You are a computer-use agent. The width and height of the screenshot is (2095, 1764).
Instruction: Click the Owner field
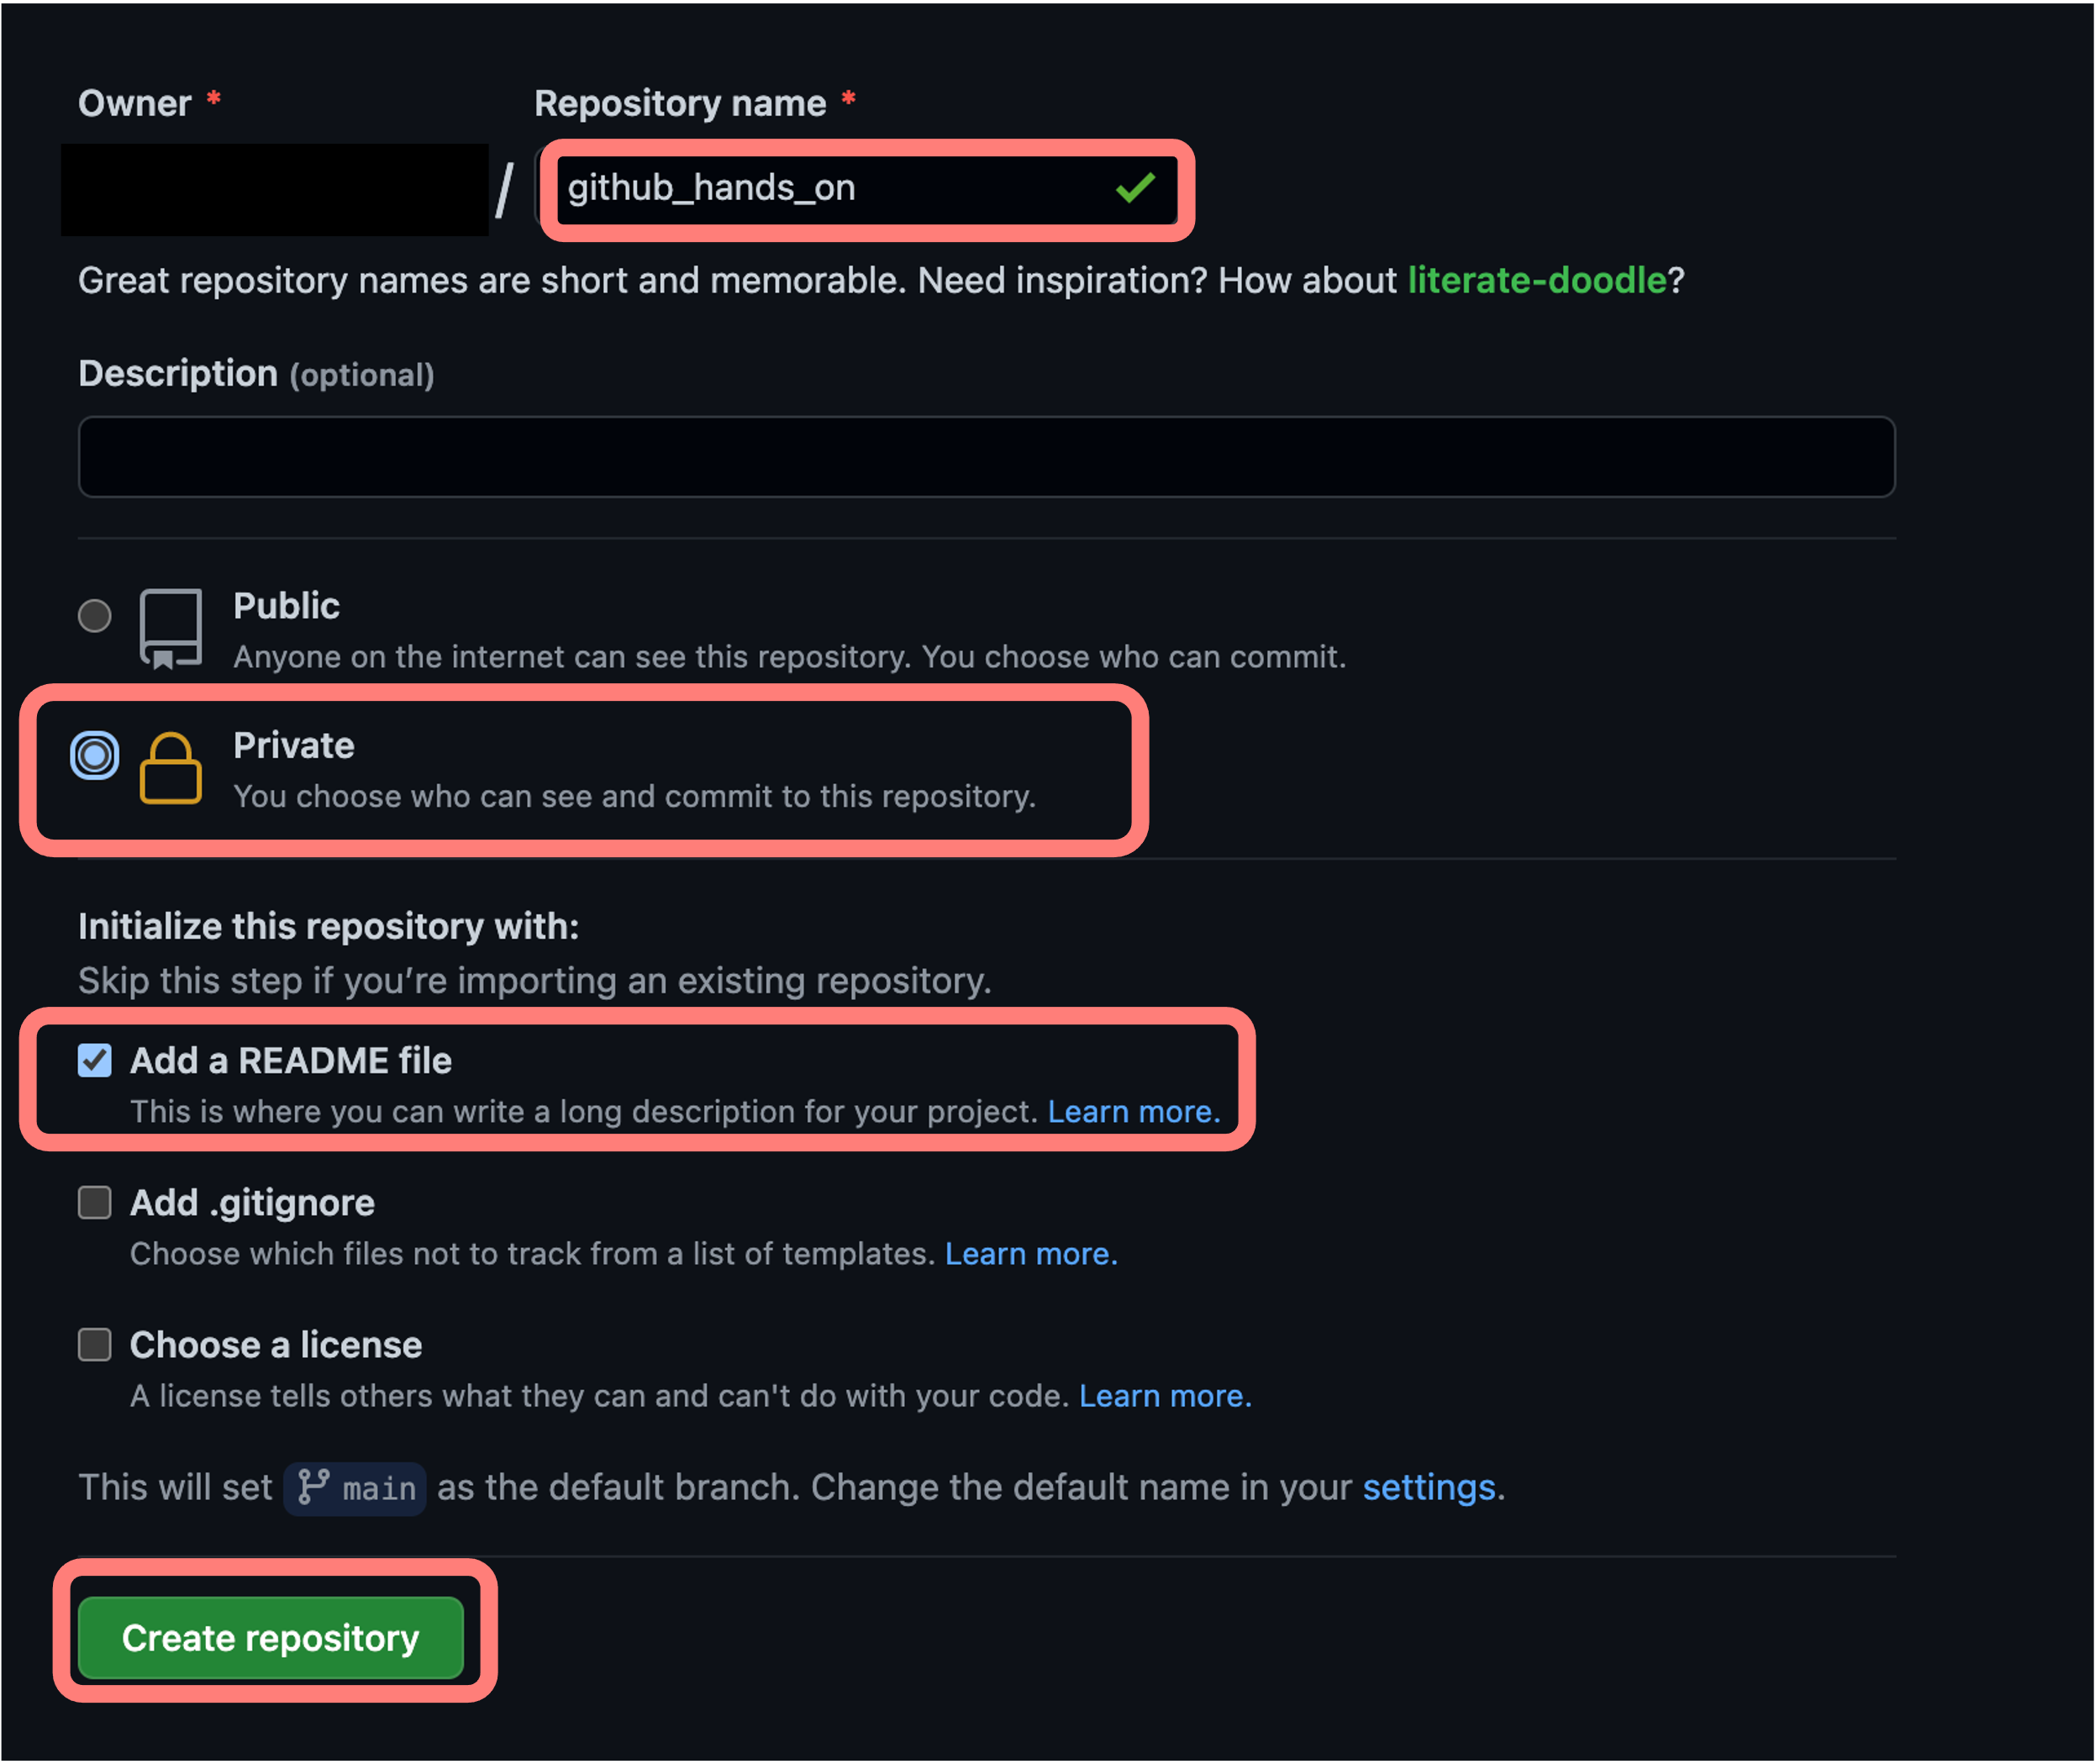pyautogui.click(x=275, y=190)
